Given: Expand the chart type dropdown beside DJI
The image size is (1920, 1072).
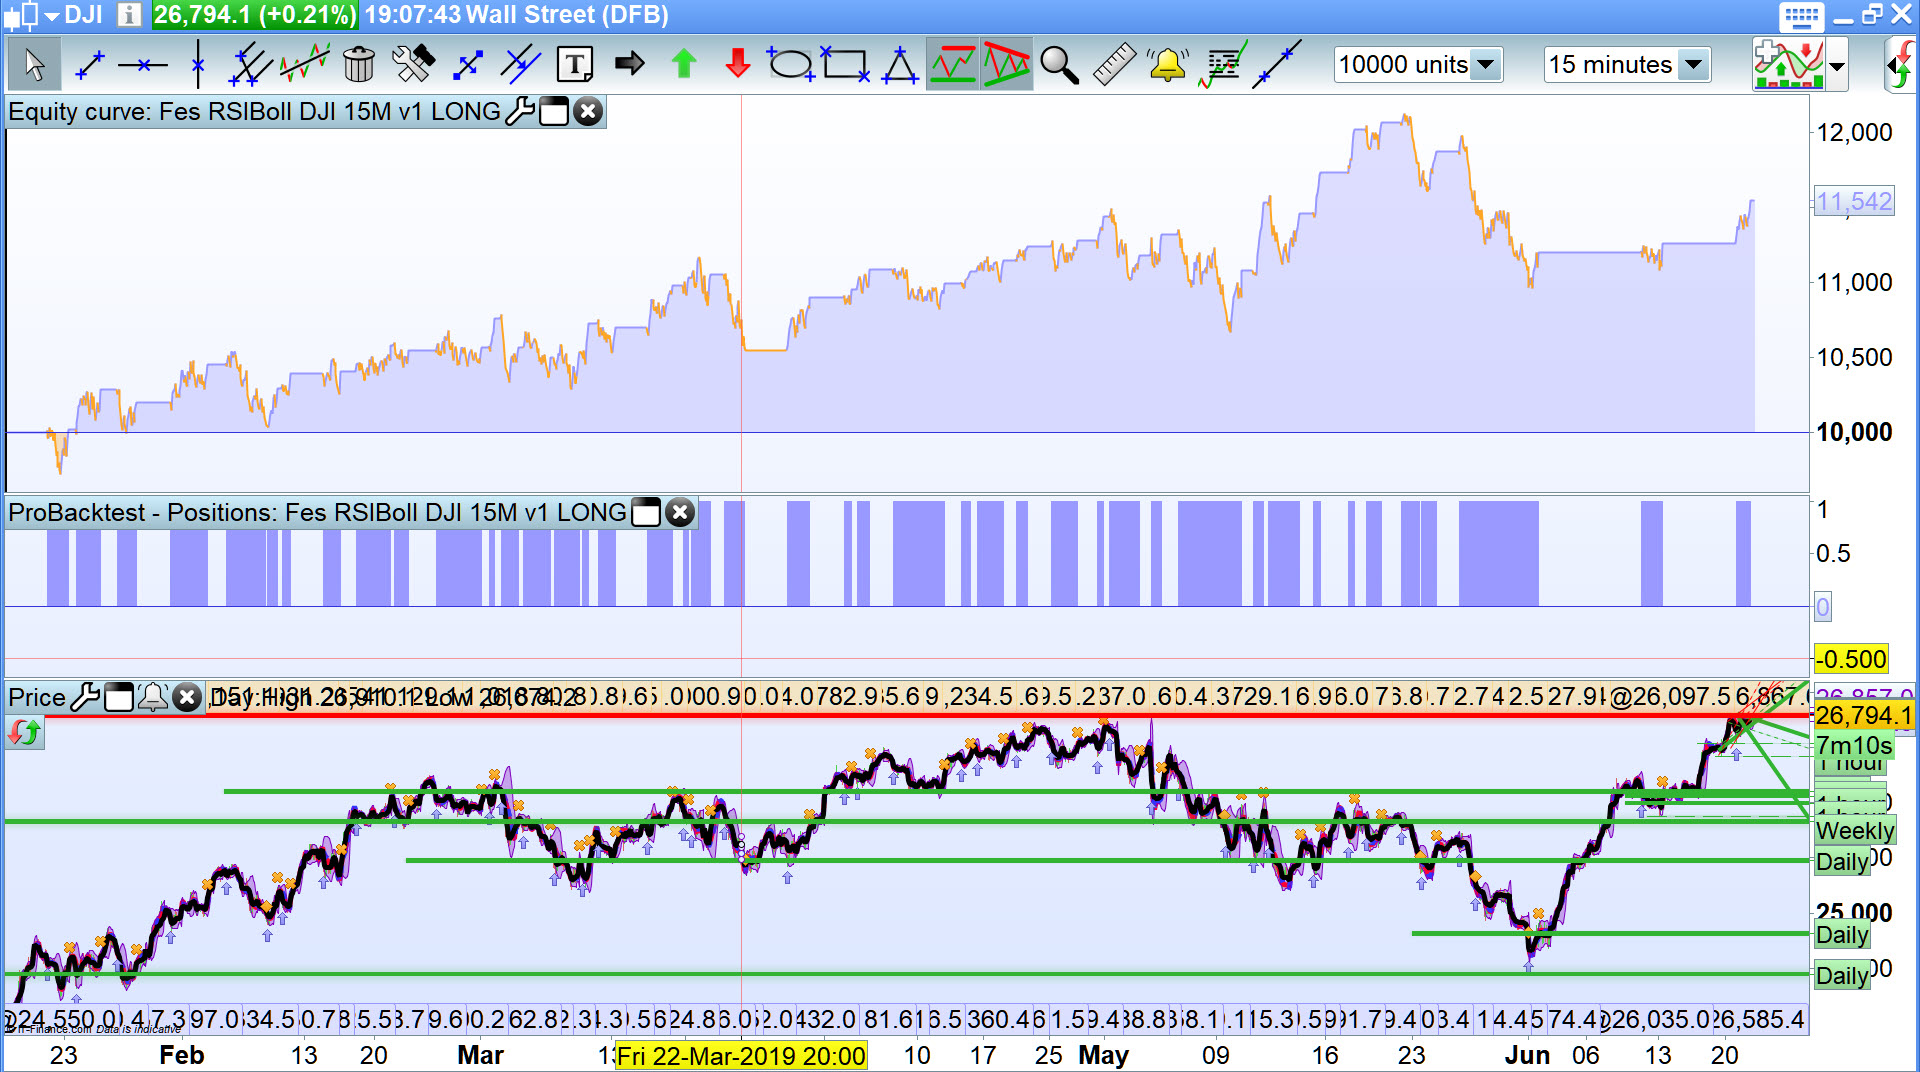Looking at the screenshot, I should [52, 16].
